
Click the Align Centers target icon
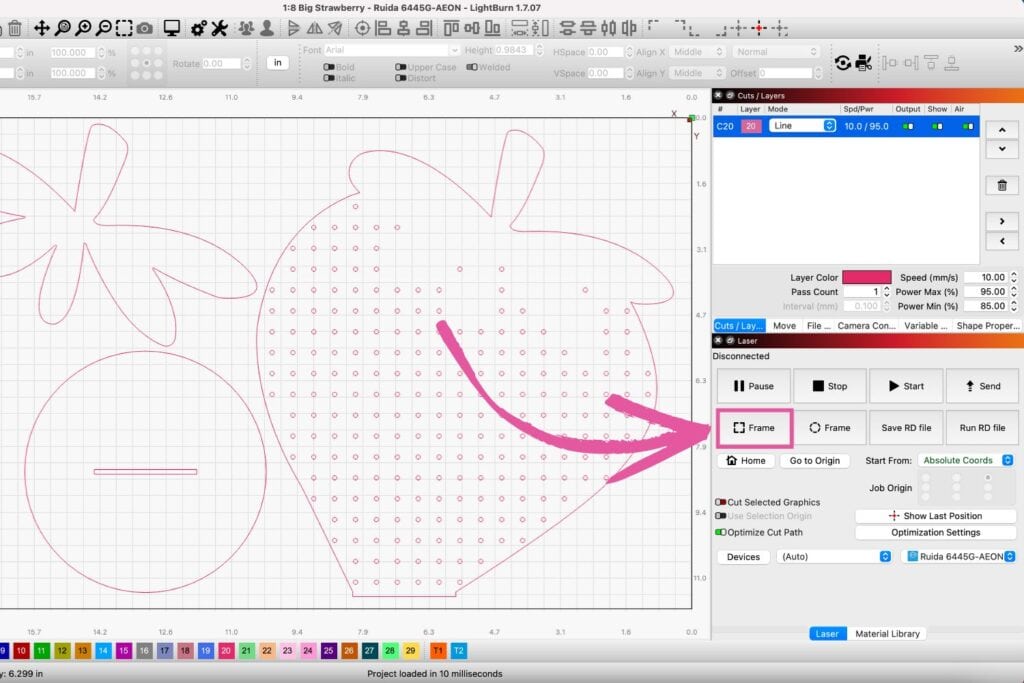click(362, 28)
